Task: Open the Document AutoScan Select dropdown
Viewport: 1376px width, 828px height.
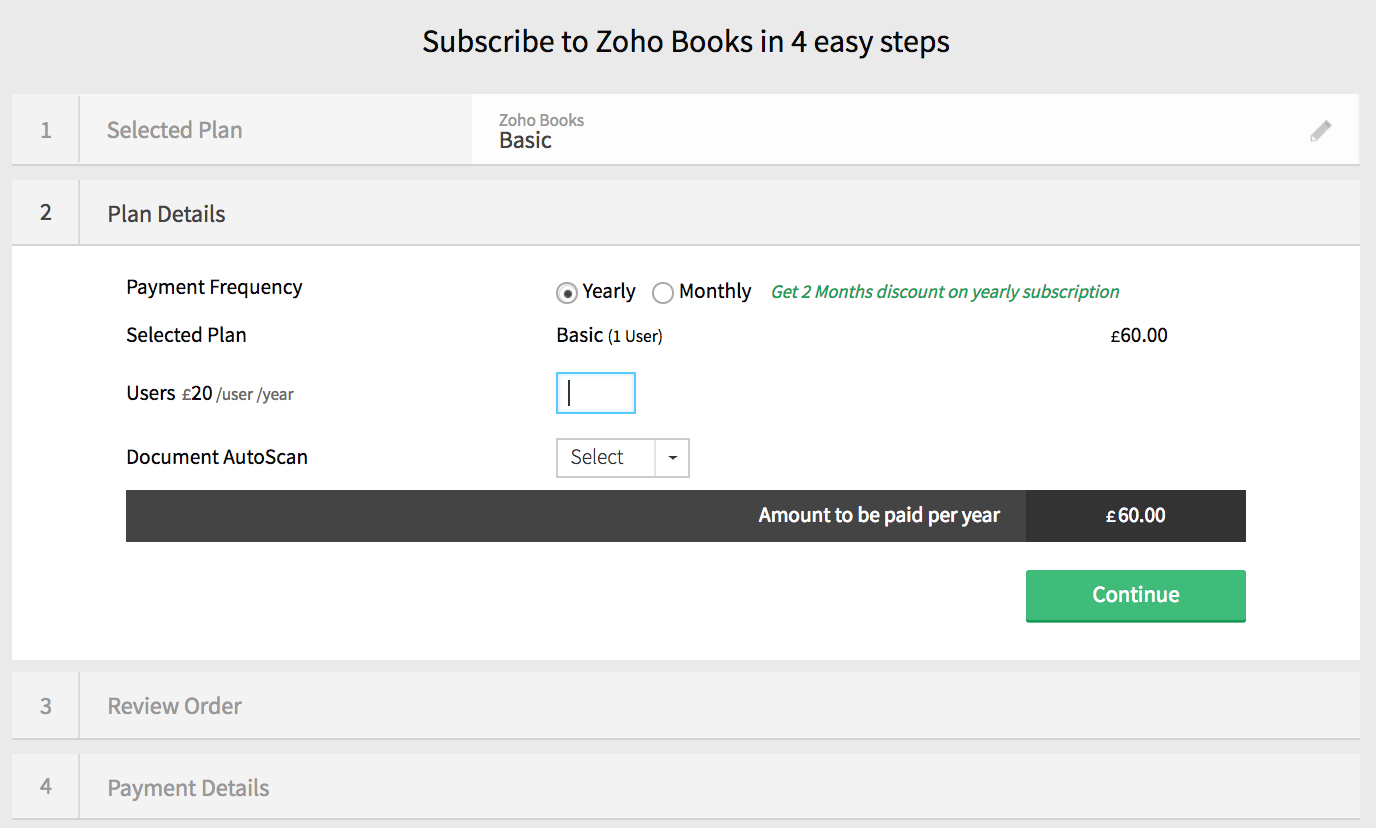Action: pos(606,458)
